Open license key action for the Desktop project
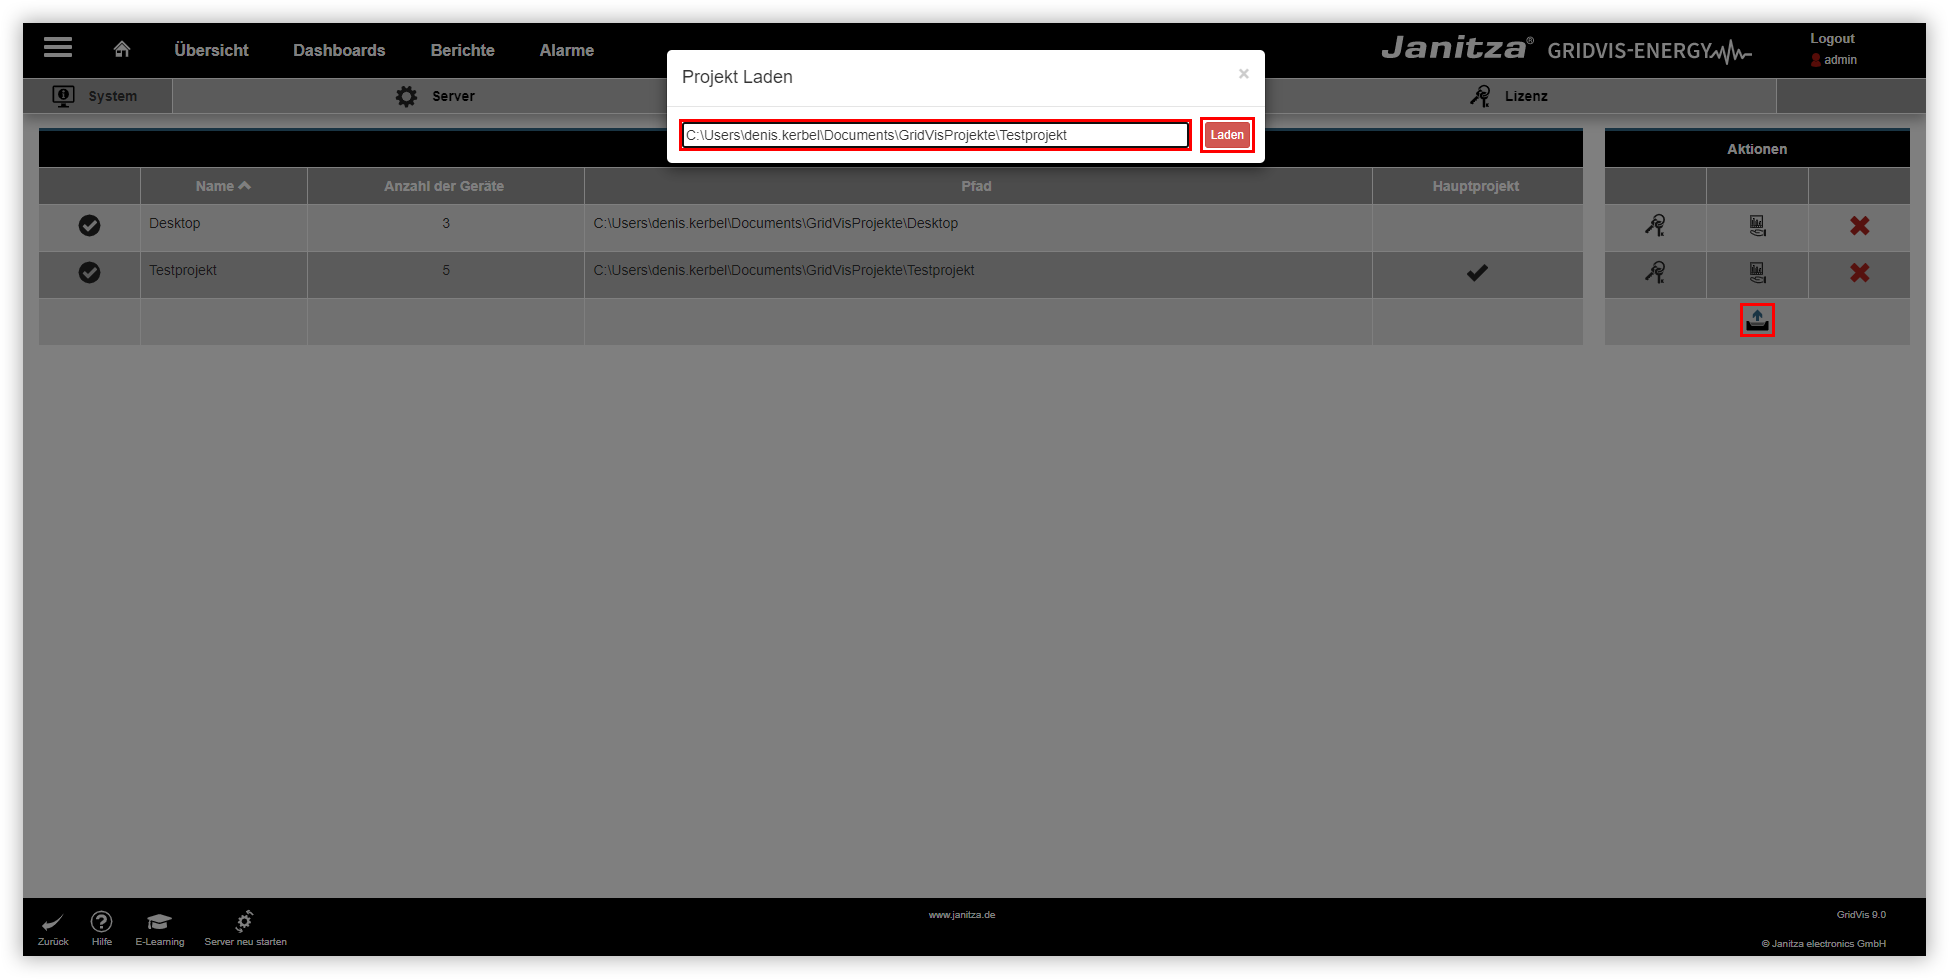This screenshot has width=1949, height=979. coord(1656,226)
